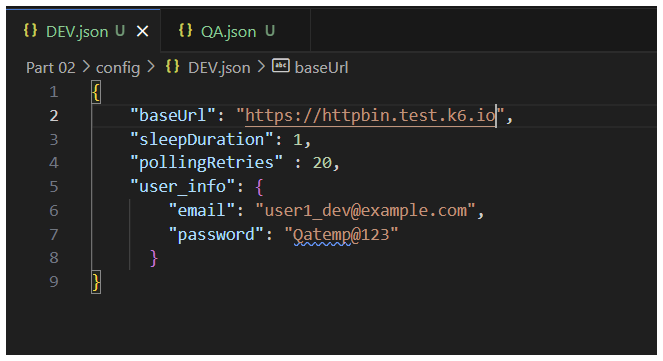Click the abc string symbol icon in breadcrumb
Image resolution: width=663 pixels, height=361 pixels.
[281, 66]
